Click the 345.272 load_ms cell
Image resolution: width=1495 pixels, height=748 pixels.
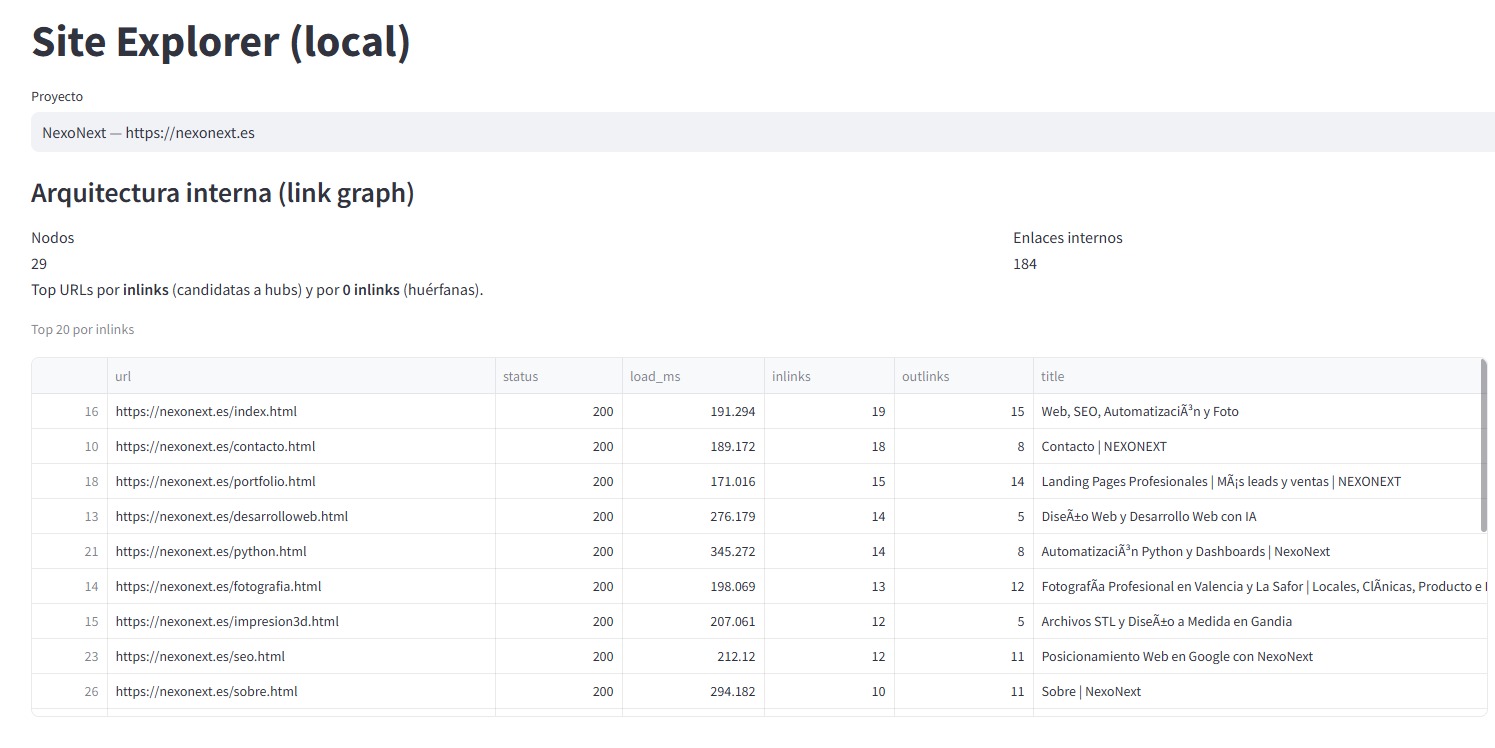[x=692, y=551]
